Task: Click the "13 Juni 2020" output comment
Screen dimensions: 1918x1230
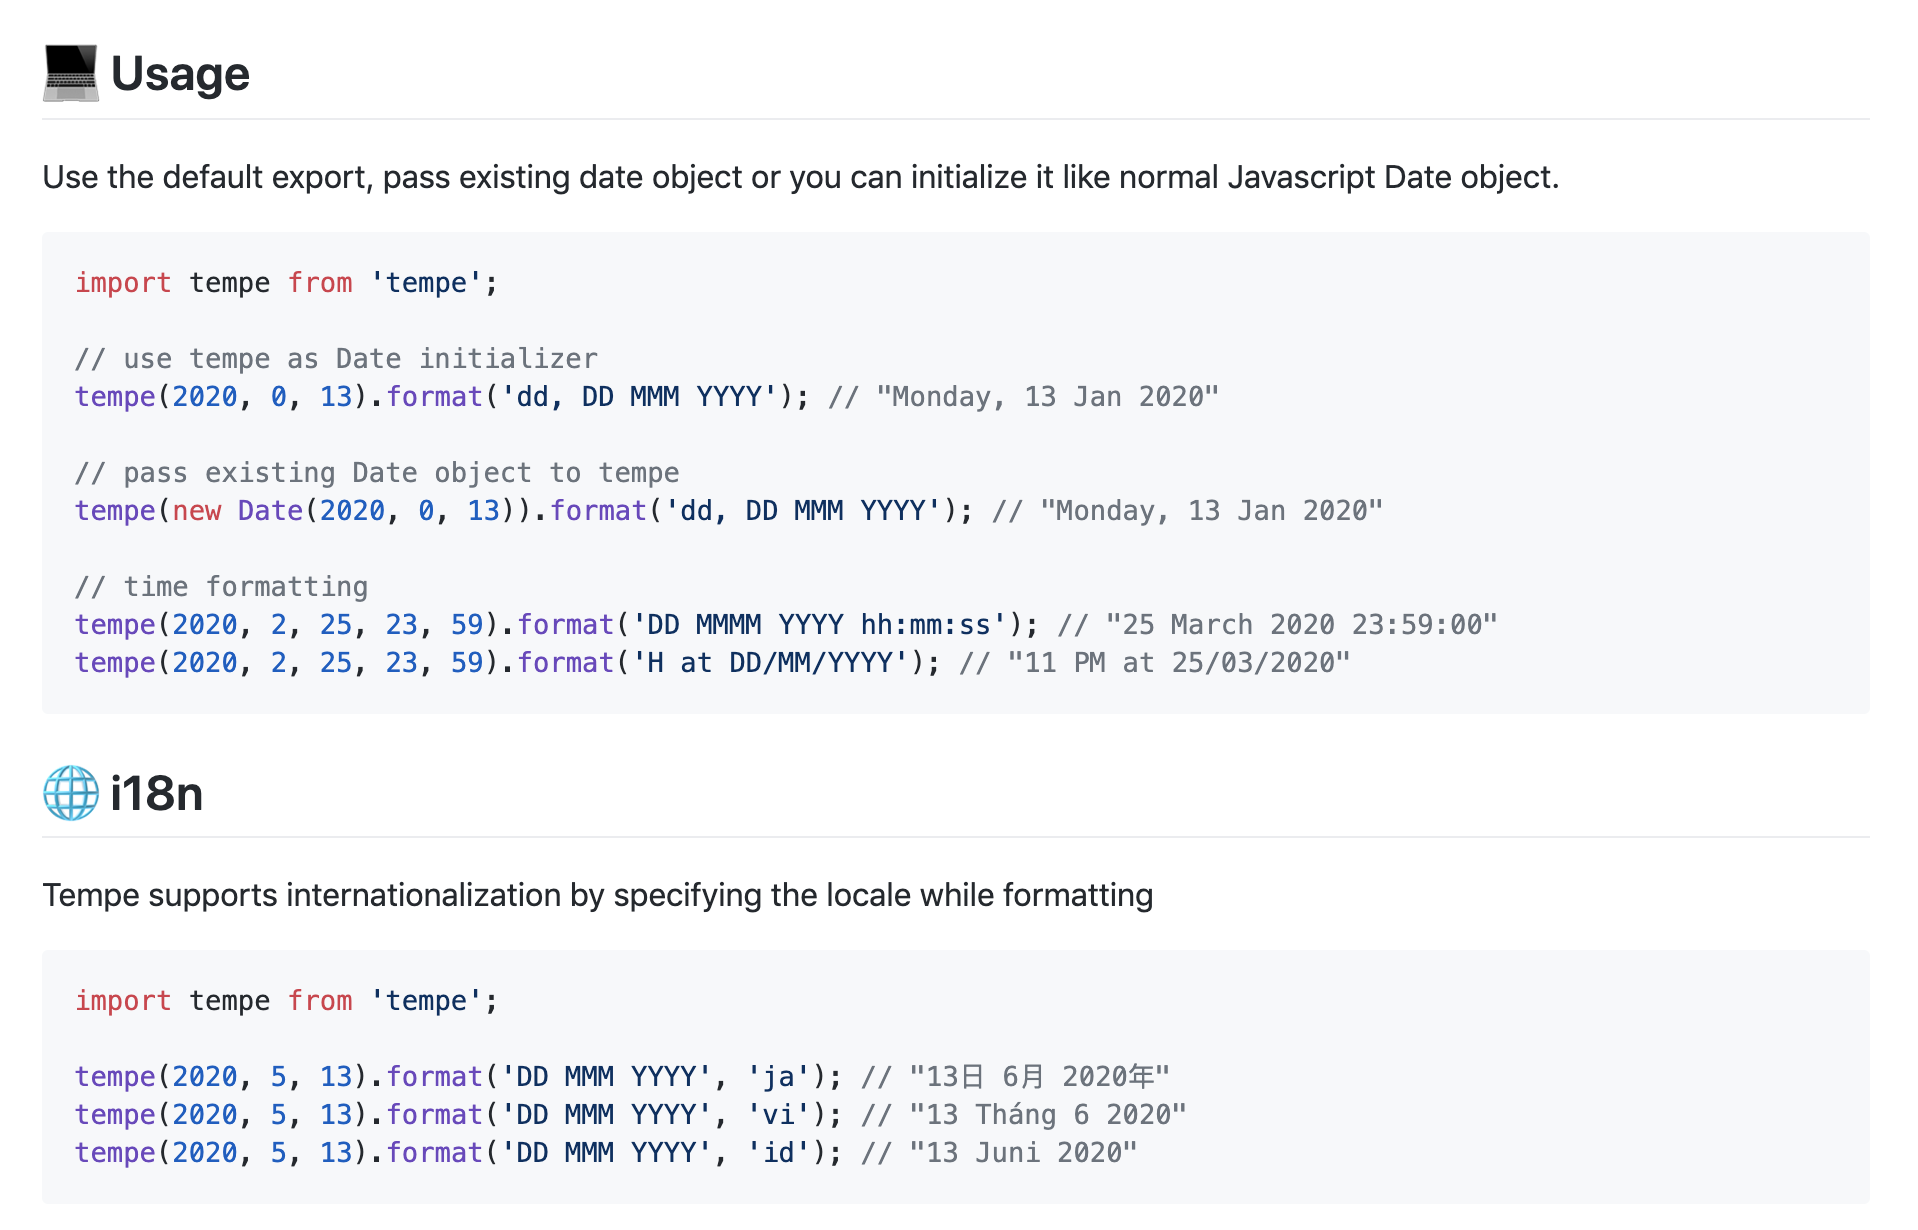Action: (x=1000, y=1153)
